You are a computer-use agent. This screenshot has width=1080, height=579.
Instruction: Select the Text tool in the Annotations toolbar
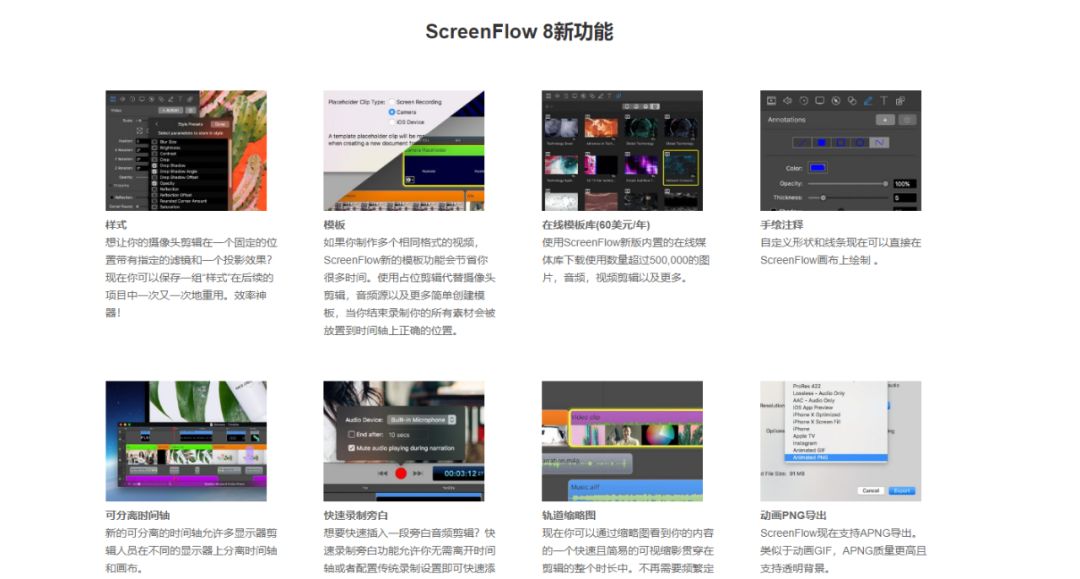click(883, 101)
